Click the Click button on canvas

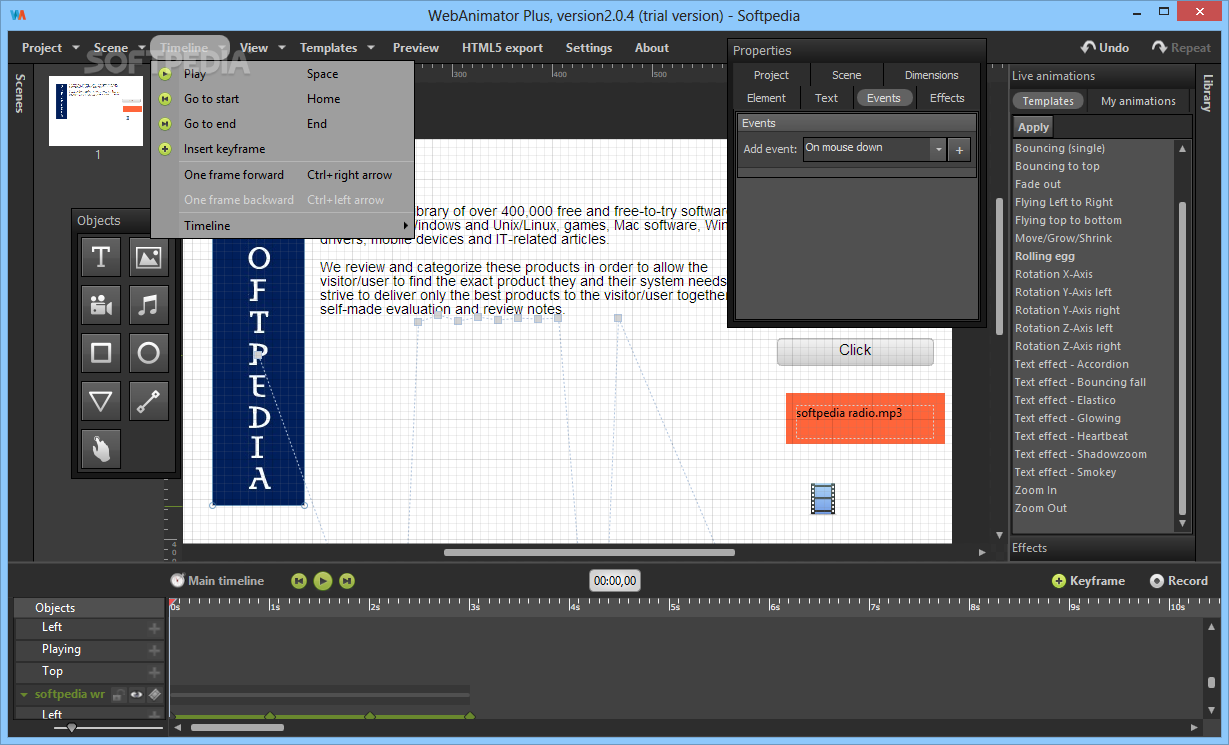tap(855, 351)
